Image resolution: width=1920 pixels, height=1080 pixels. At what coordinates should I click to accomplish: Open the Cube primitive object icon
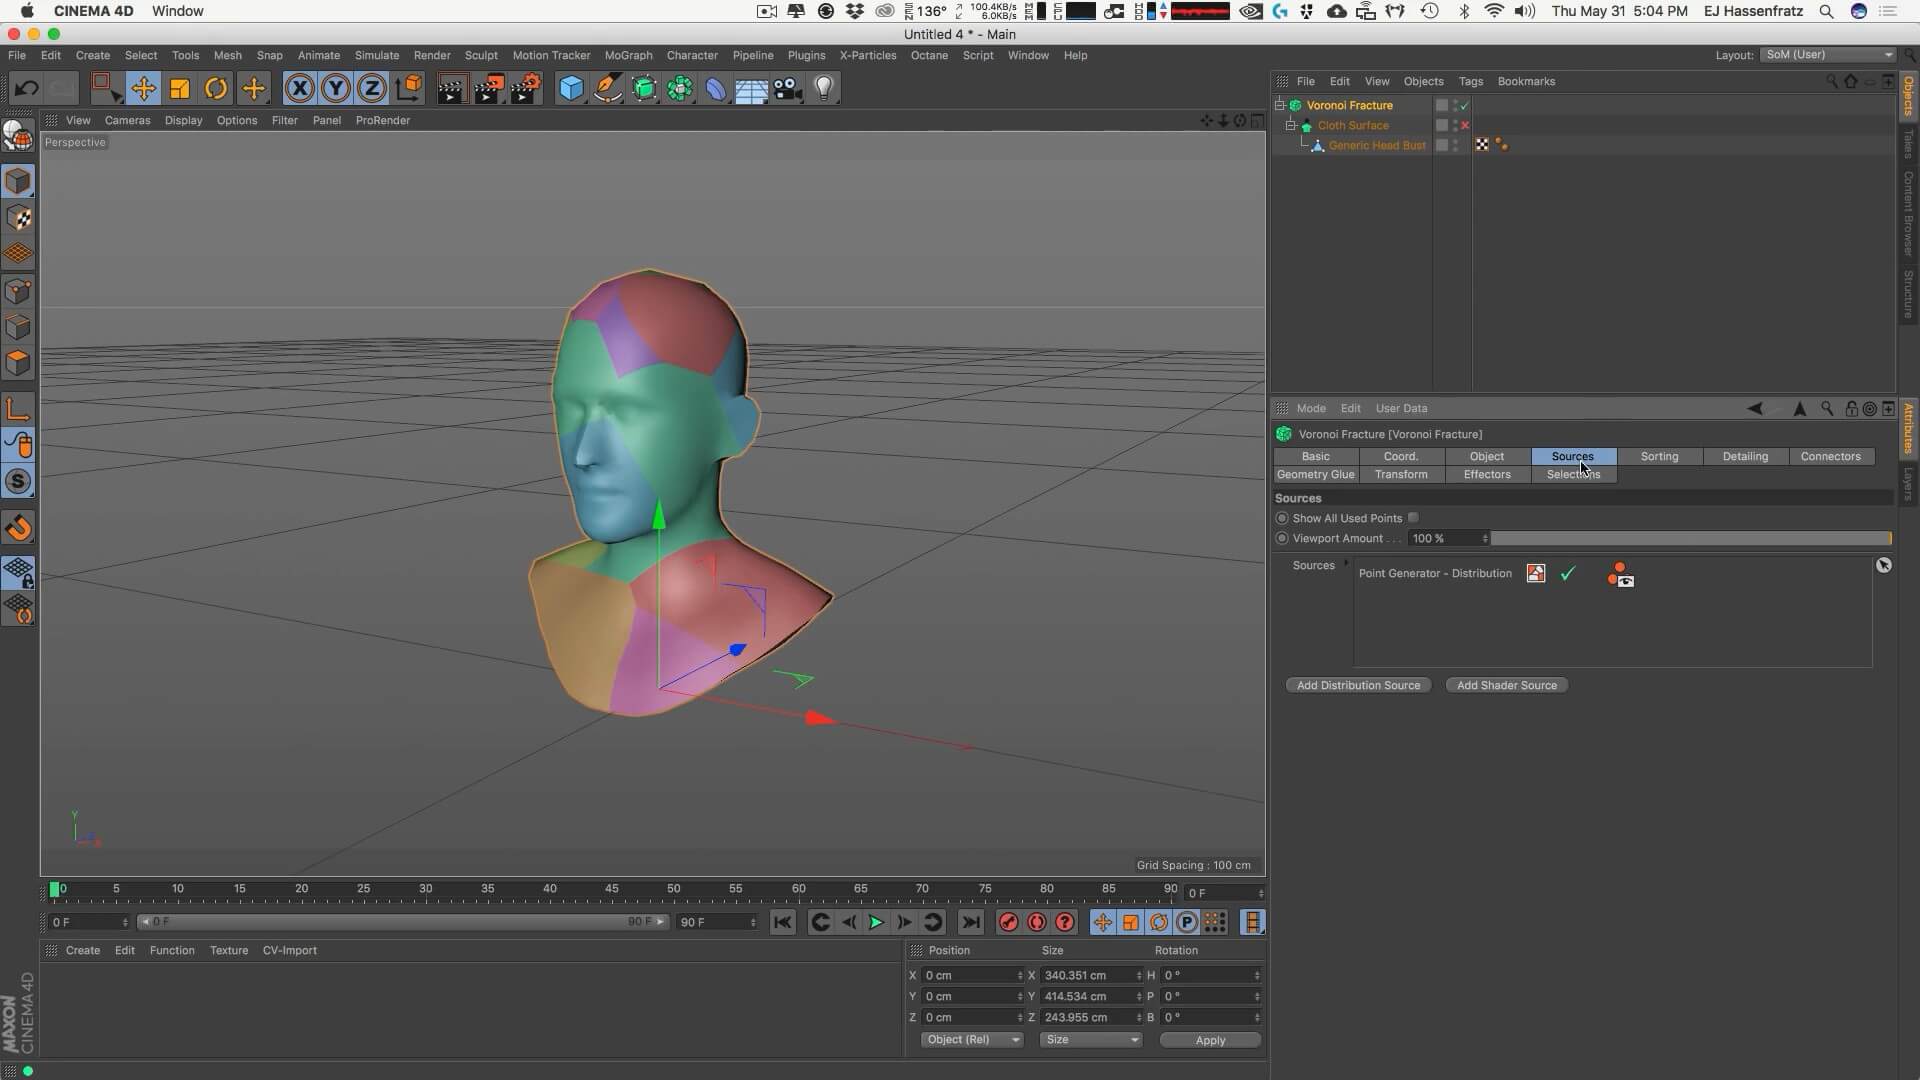[x=571, y=89]
